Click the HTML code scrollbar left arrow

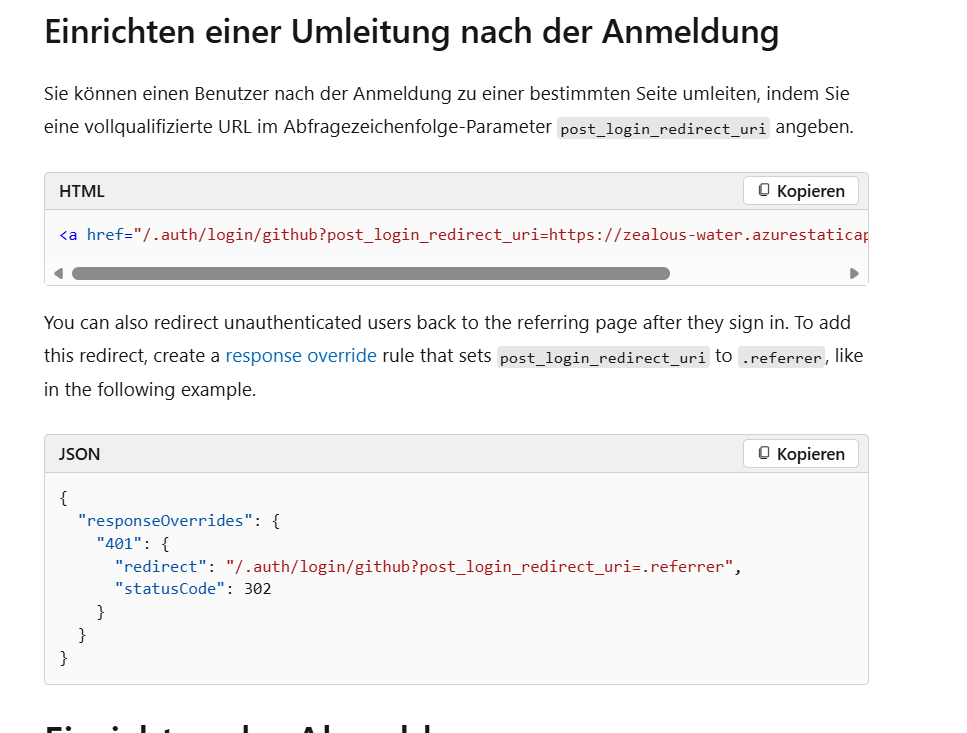pyautogui.click(x=59, y=273)
